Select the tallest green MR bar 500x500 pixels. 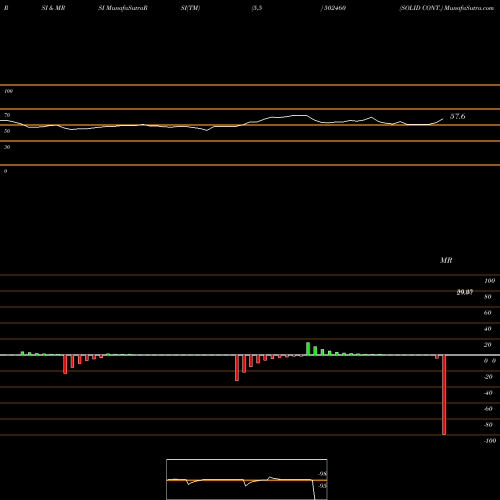click(308, 349)
